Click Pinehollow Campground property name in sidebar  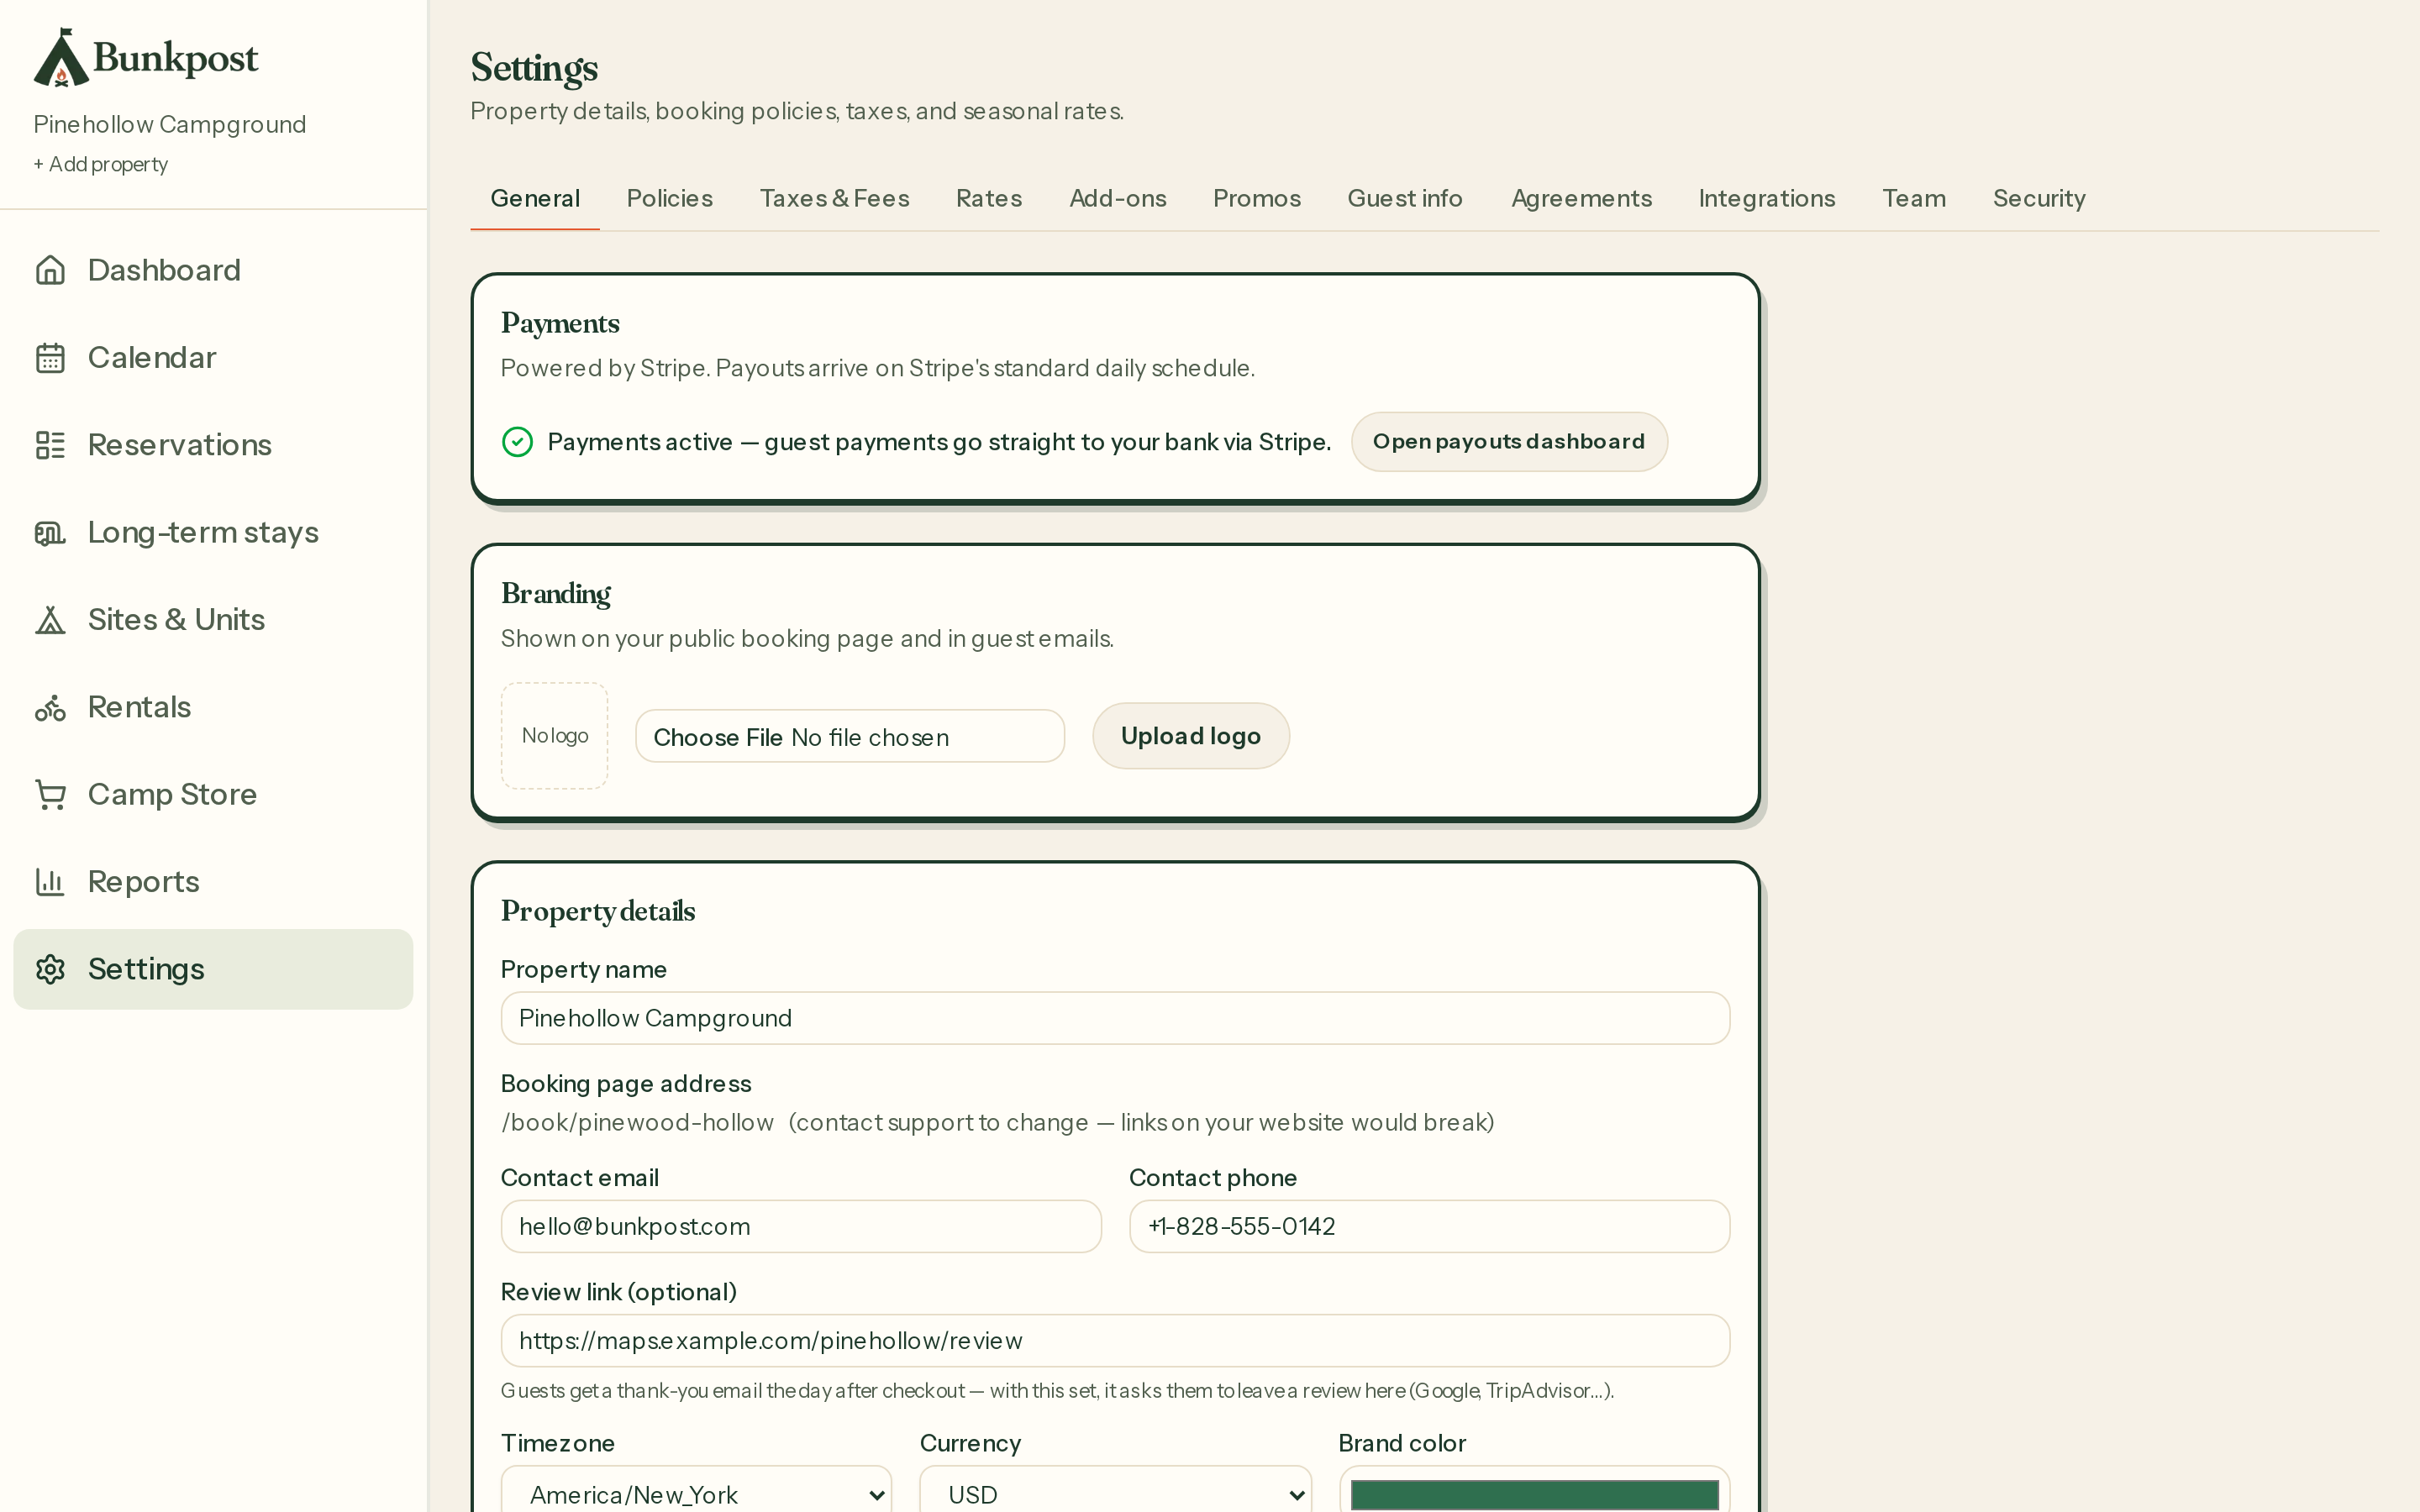click(170, 124)
